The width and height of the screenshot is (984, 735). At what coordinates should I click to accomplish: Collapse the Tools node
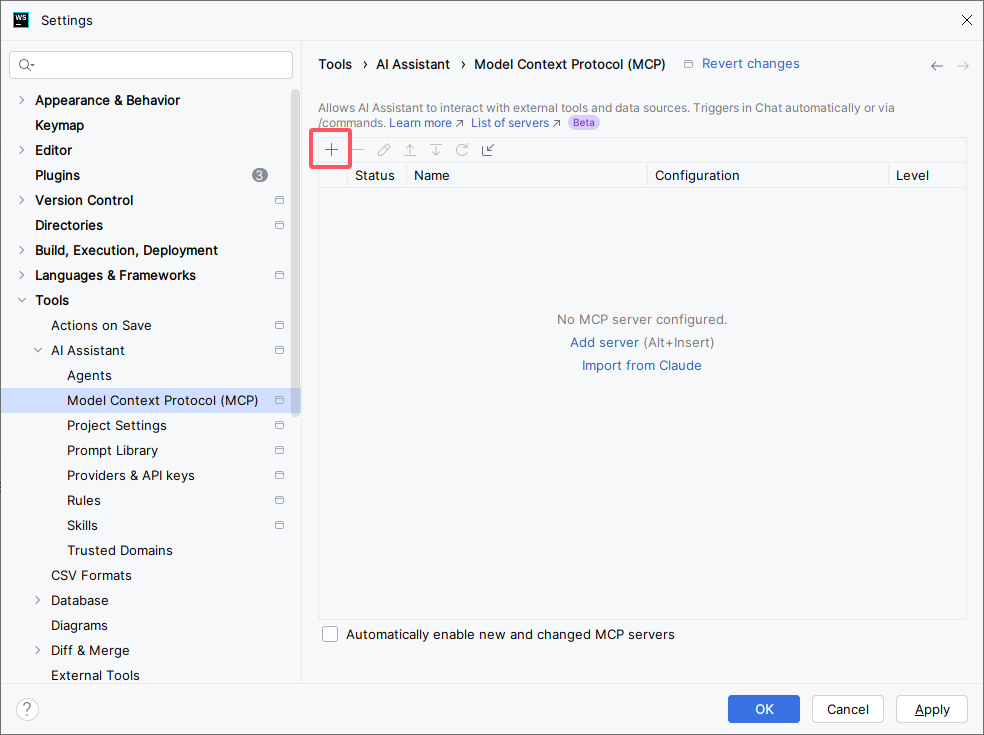[21, 300]
